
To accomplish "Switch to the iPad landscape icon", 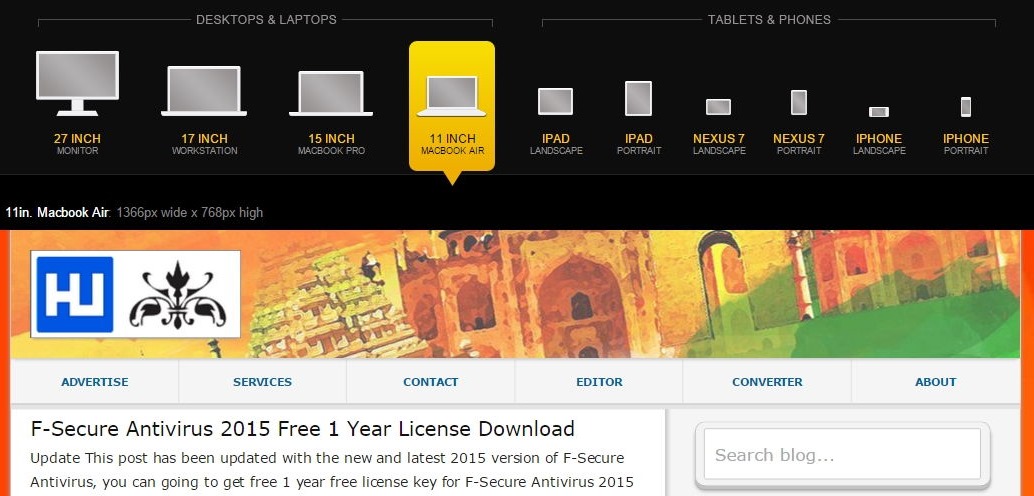I will click(x=555, y=102).
